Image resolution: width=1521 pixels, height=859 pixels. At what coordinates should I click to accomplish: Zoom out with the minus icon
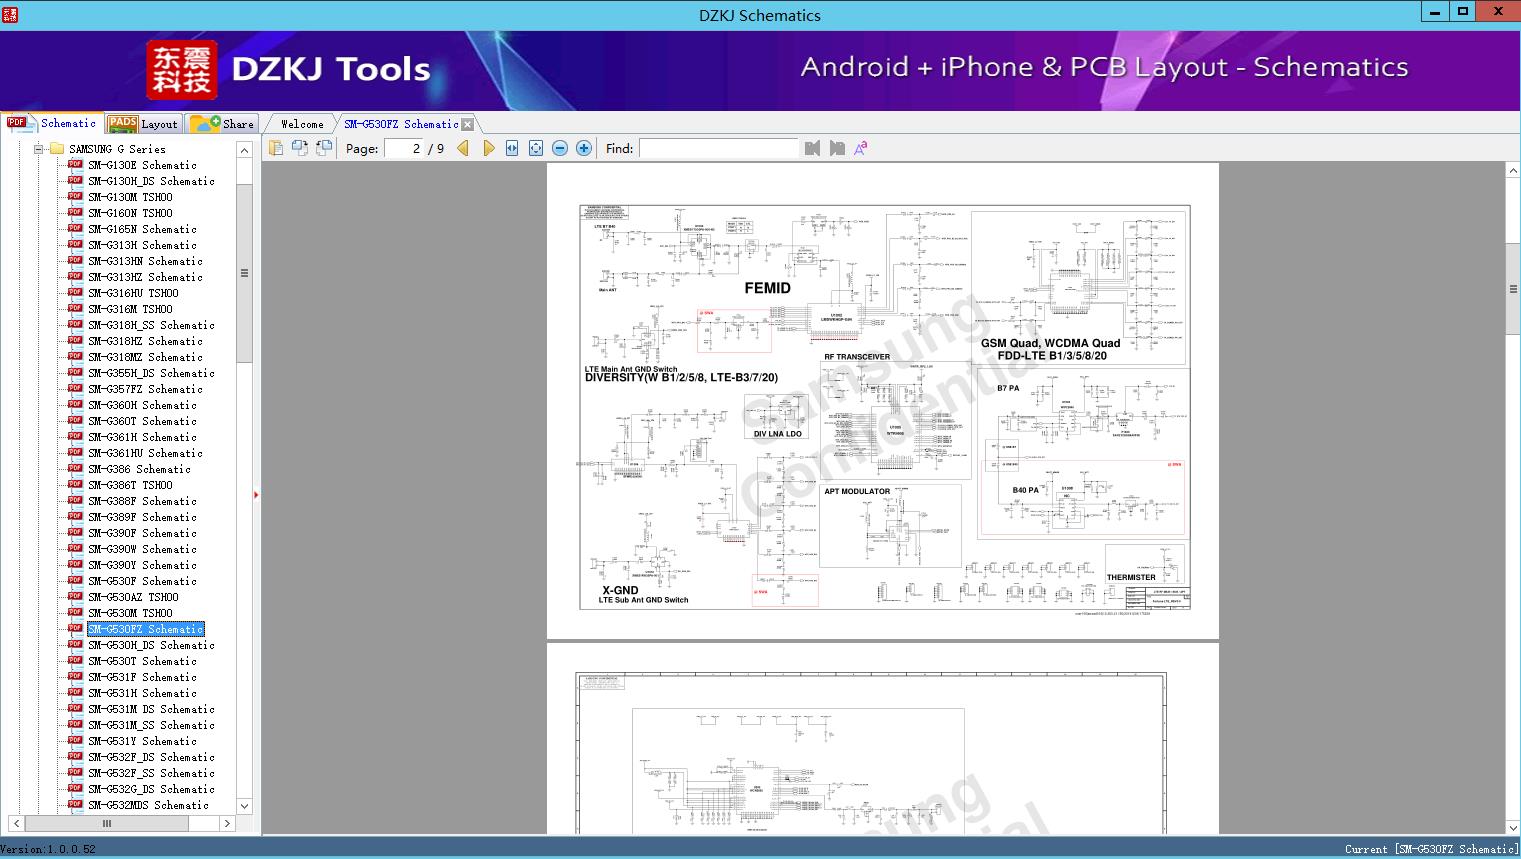click(x=560, y=148)
